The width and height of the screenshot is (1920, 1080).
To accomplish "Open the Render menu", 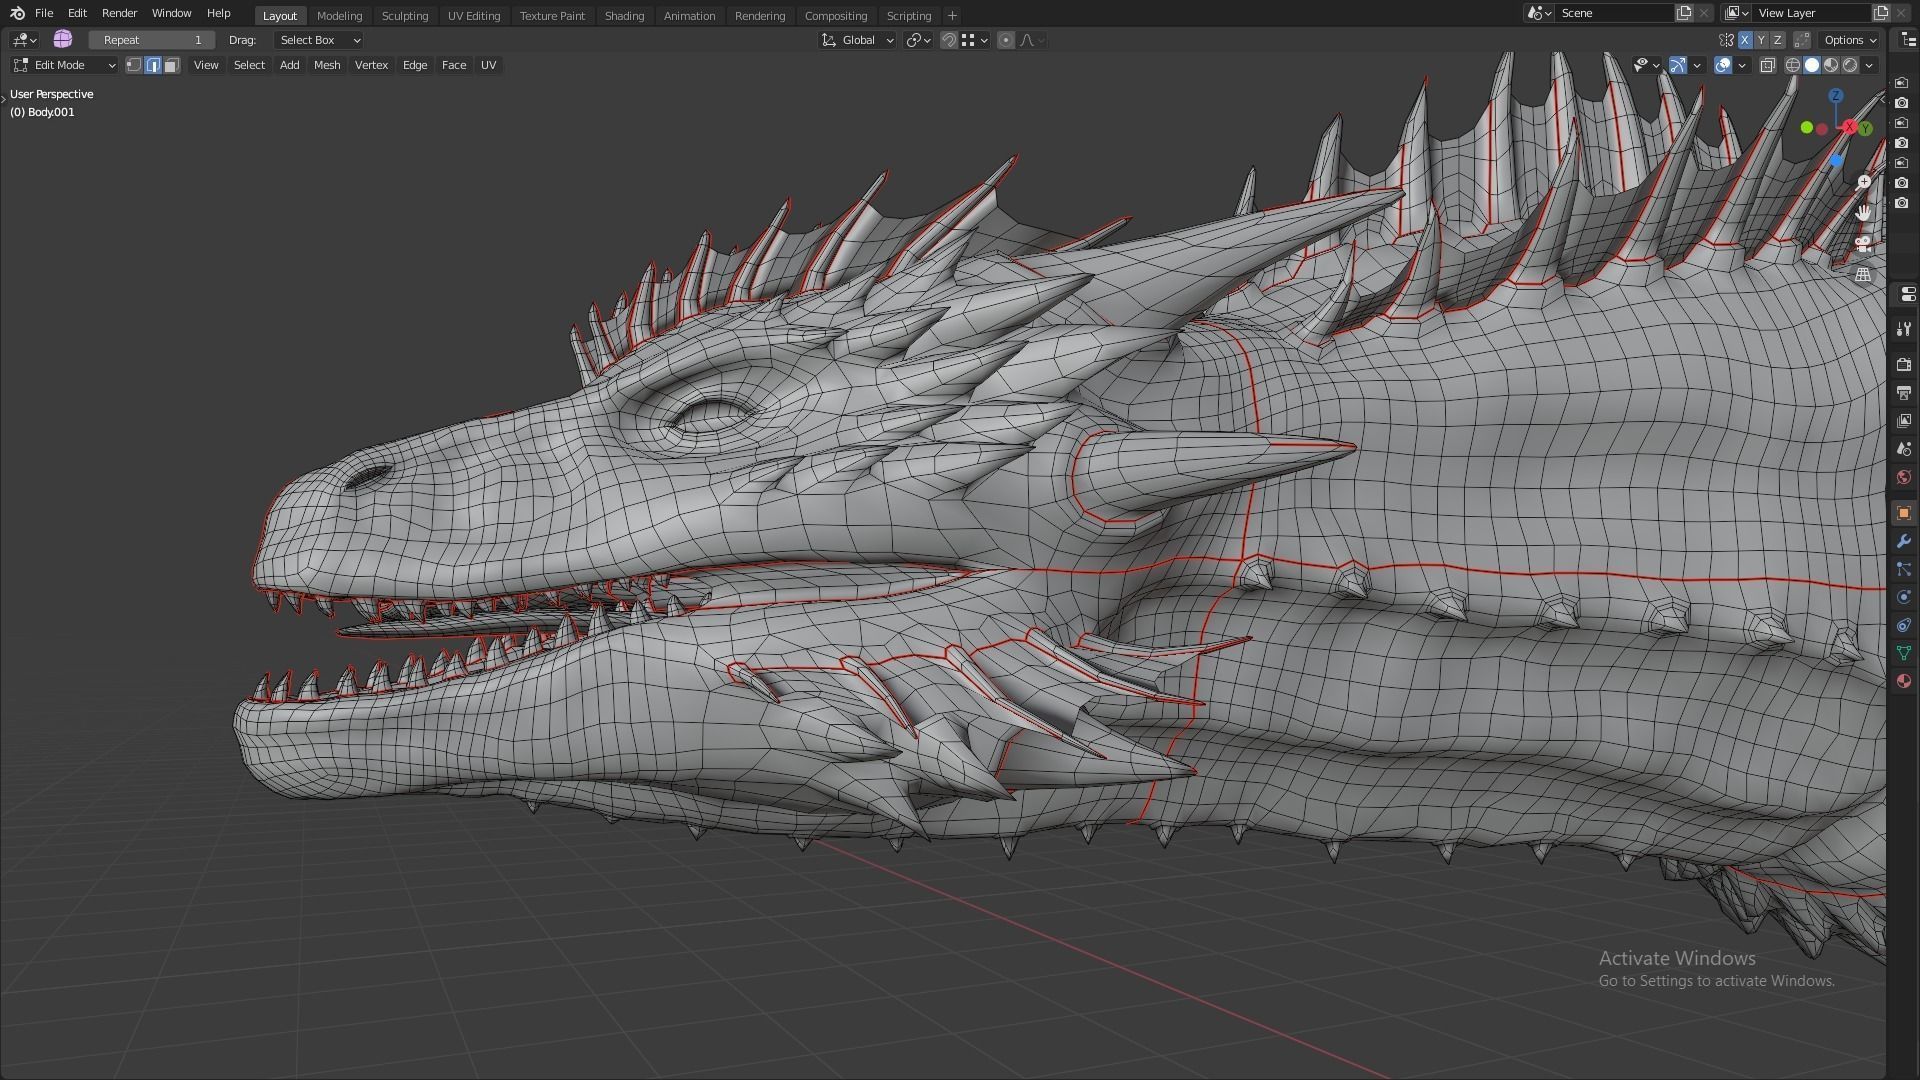I will pyautogui.click(x=119, y=13).
